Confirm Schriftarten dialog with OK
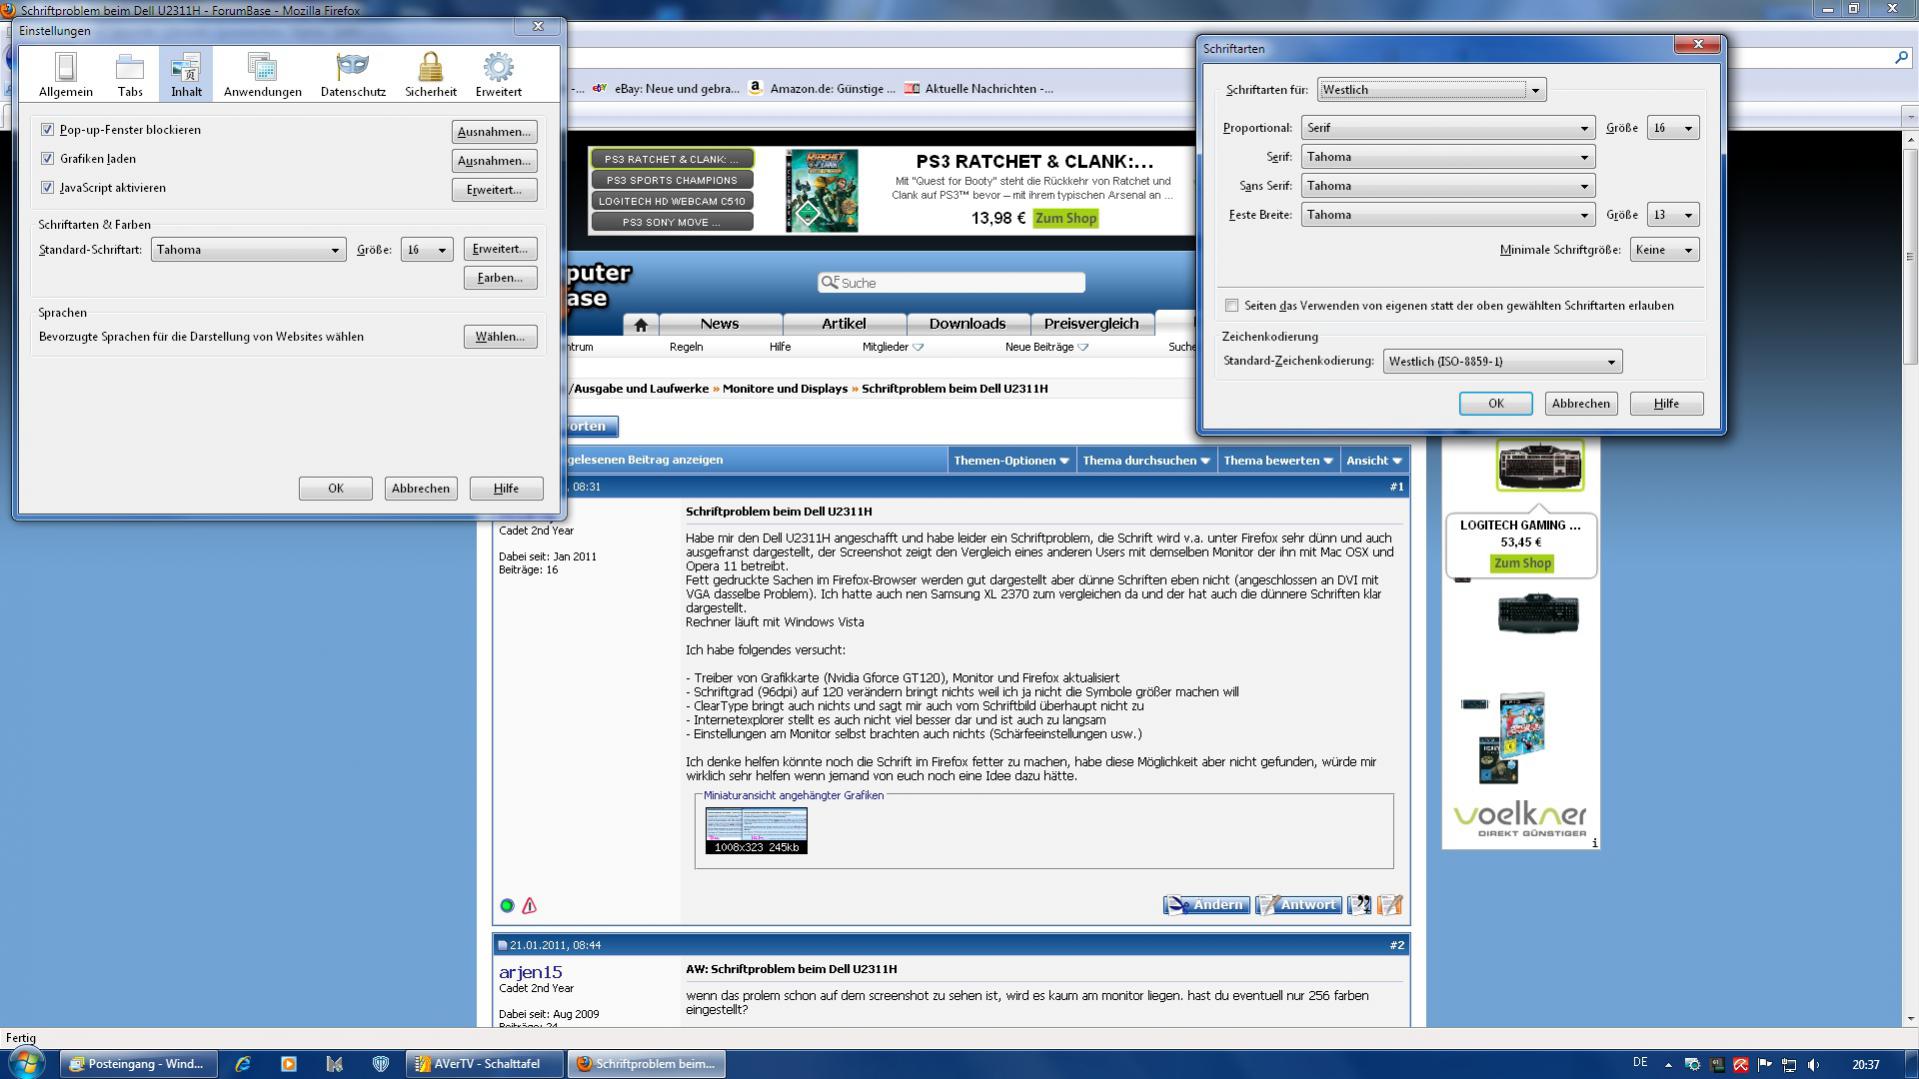Viewport: 1919px width, 1079px height. coord(1495,404)
